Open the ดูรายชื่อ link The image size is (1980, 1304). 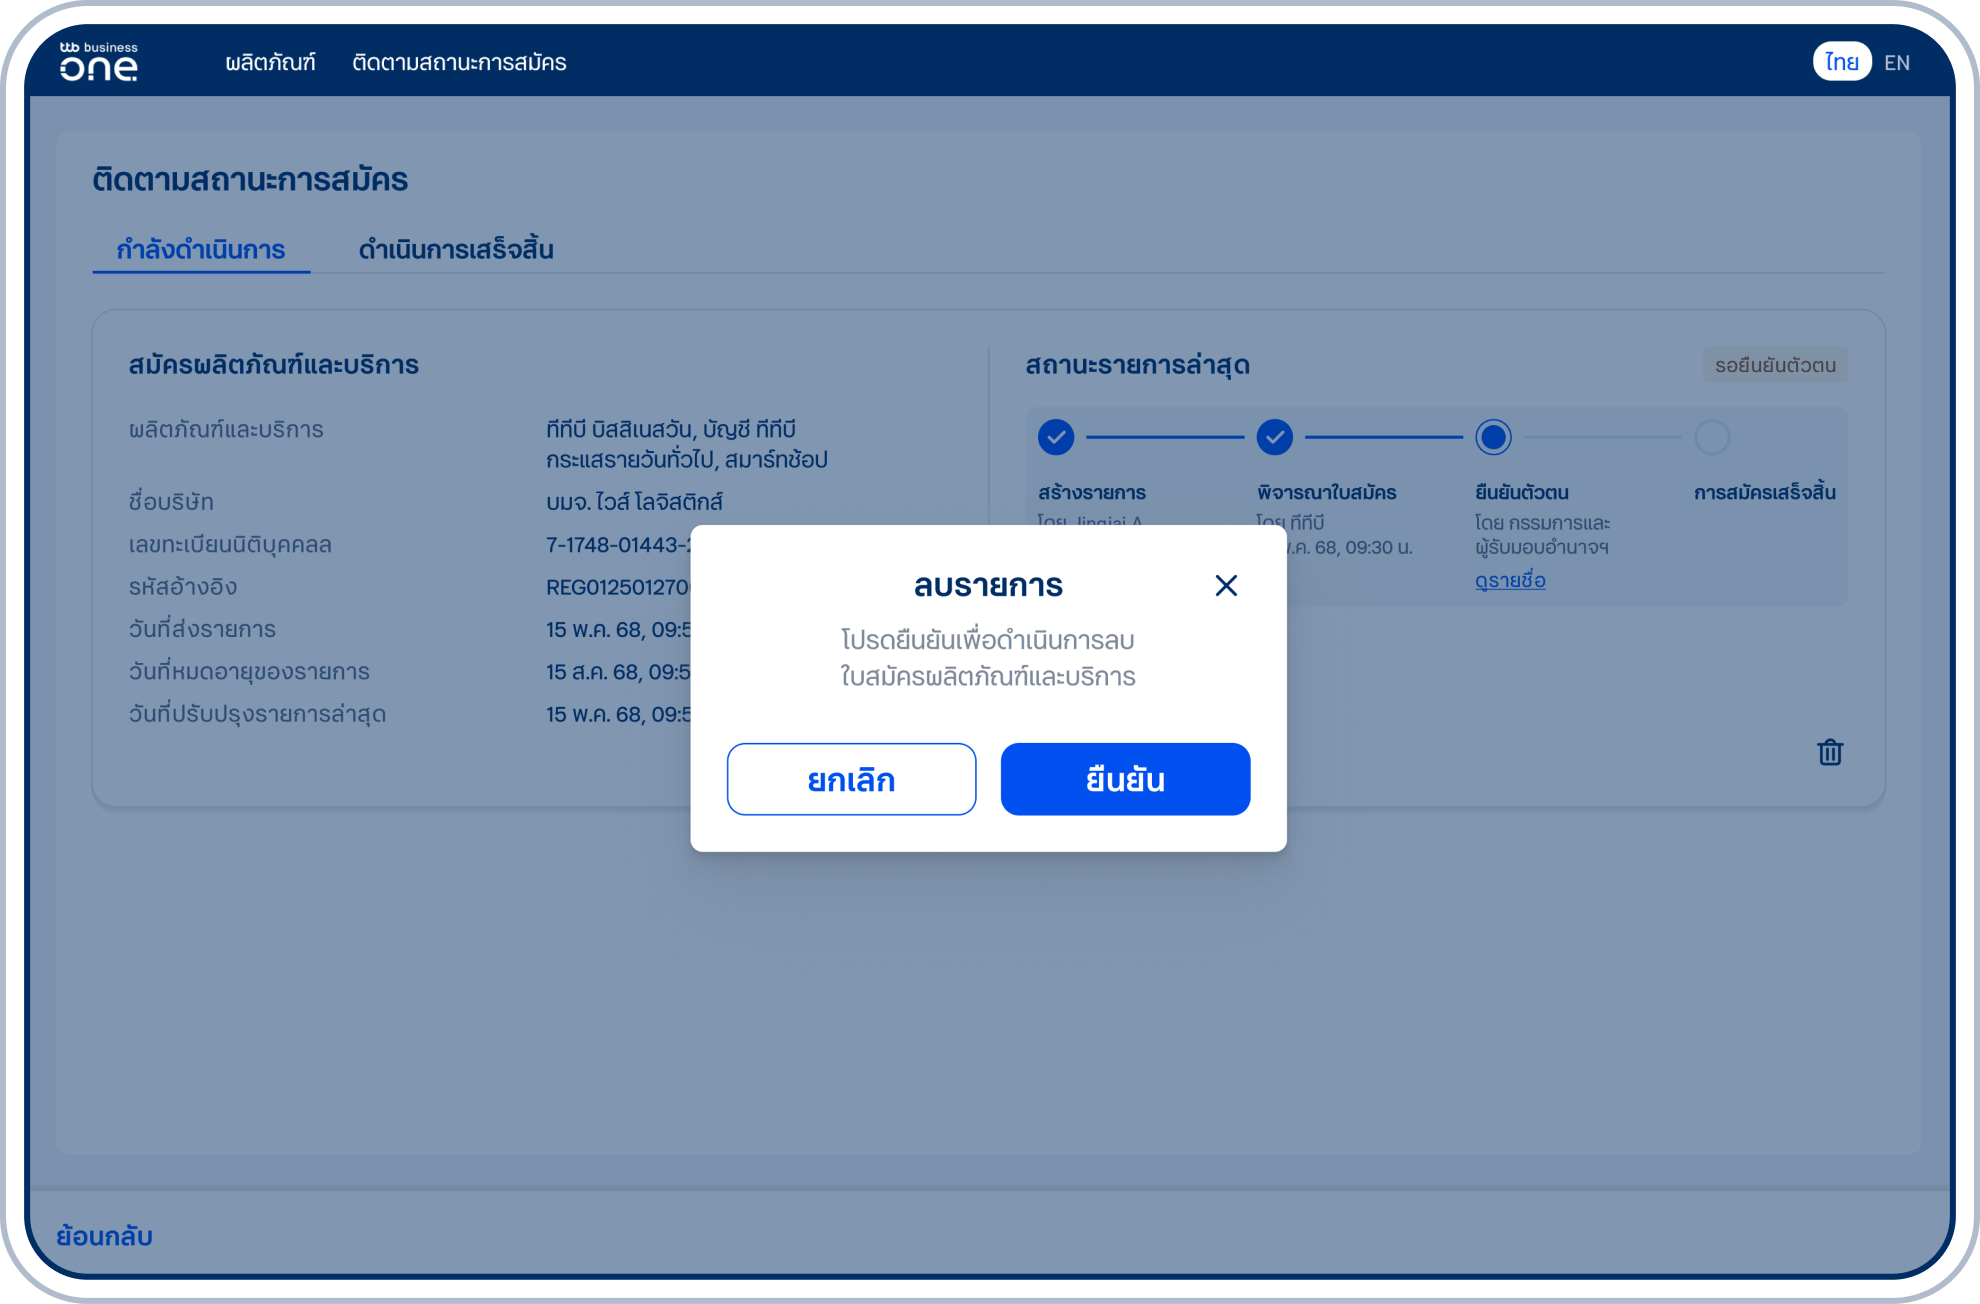[1509, 581]
